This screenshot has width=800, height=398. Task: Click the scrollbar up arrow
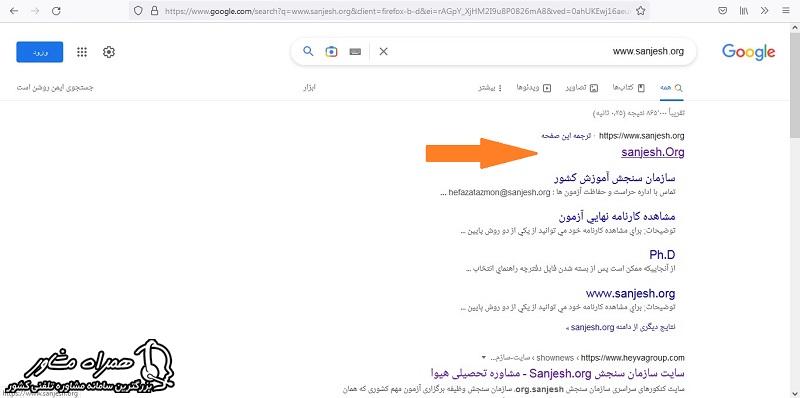coord(795,28)
